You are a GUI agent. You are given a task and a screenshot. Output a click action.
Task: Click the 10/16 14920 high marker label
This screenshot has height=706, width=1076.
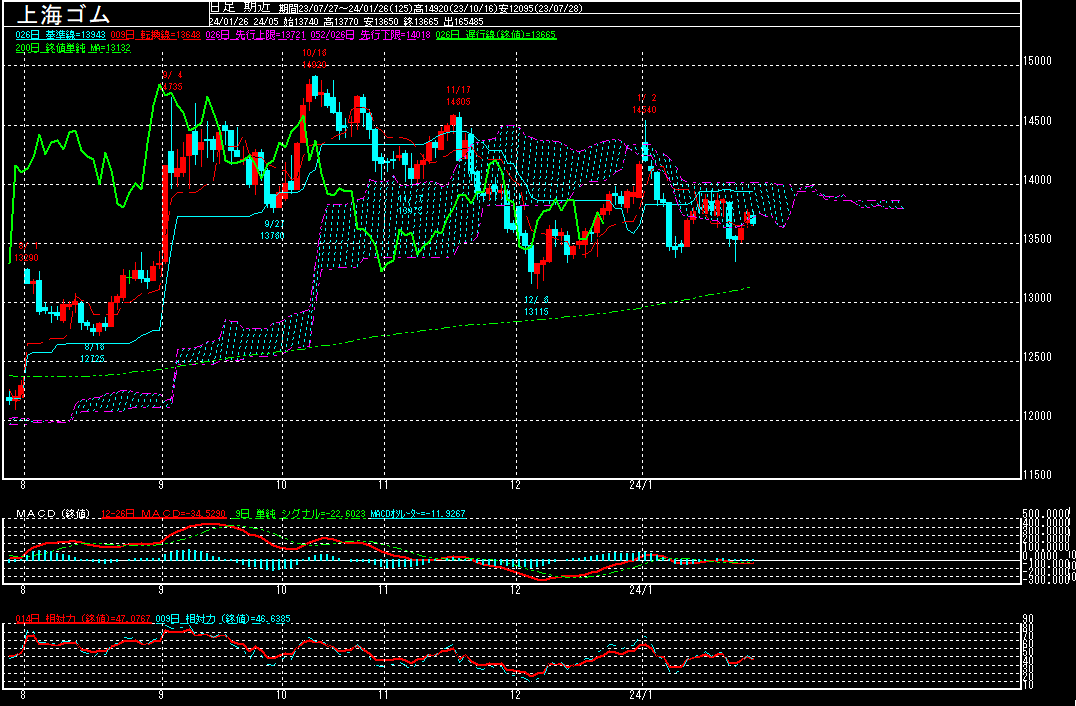(x=314, y=58)
